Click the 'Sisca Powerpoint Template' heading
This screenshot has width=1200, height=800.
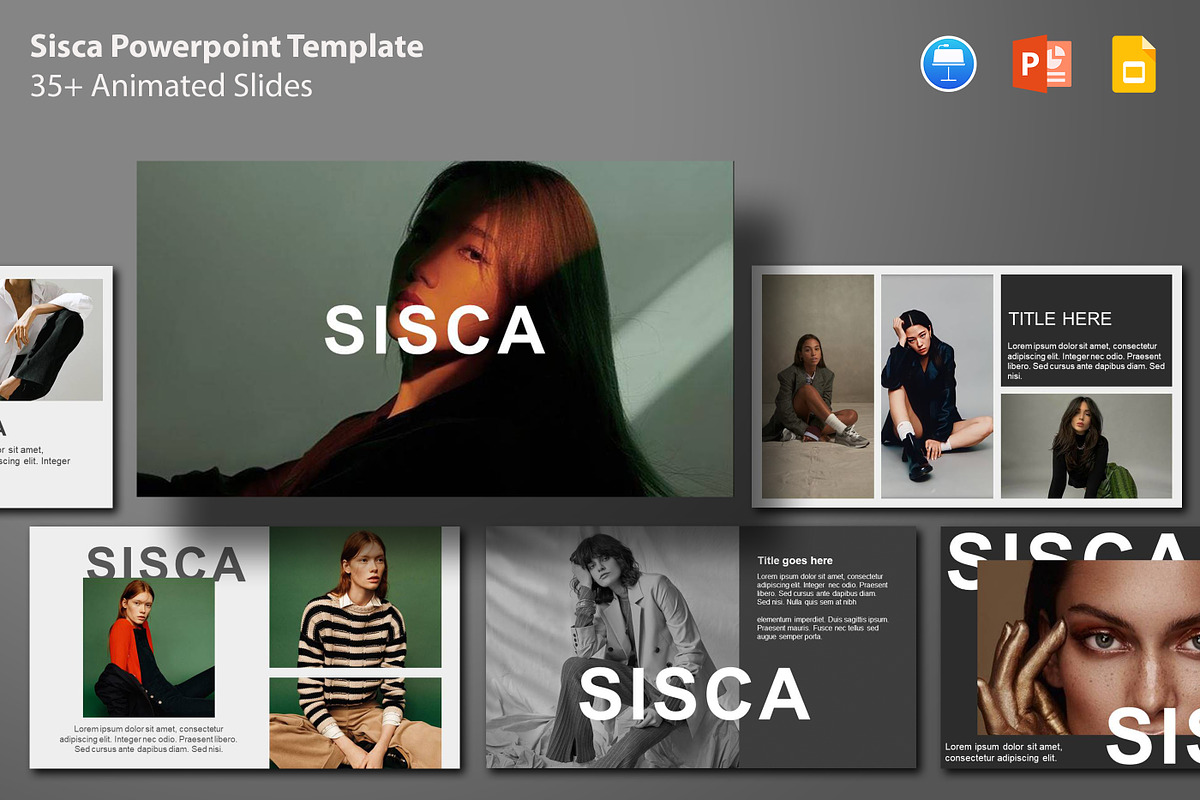[x=227, y=46]
